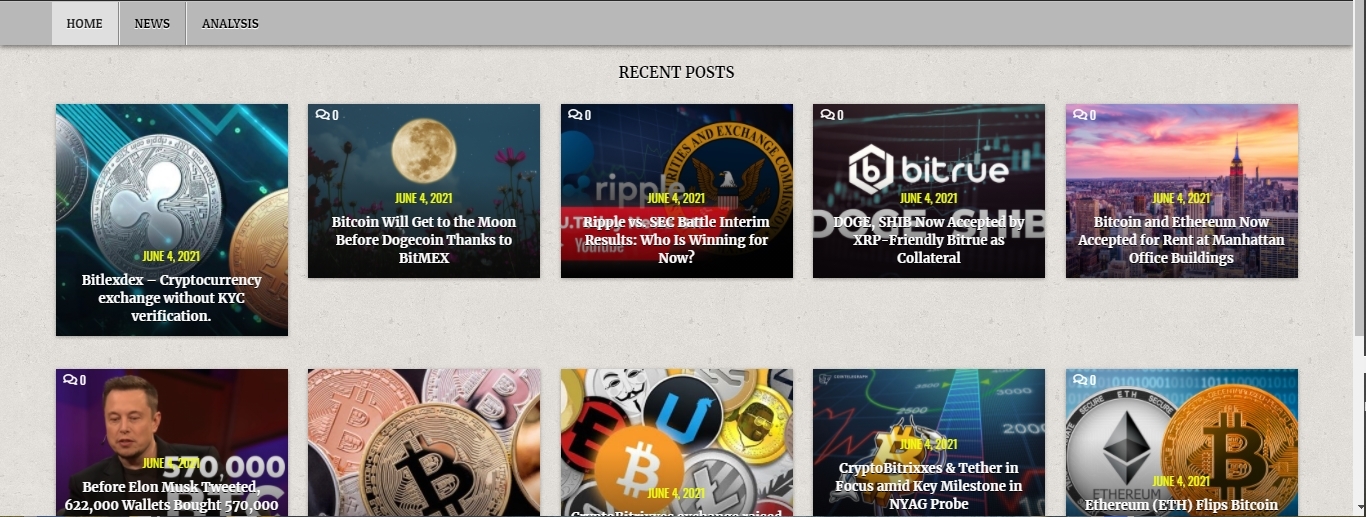Go to the ANALYSIS menu item

tap(230, 23)
